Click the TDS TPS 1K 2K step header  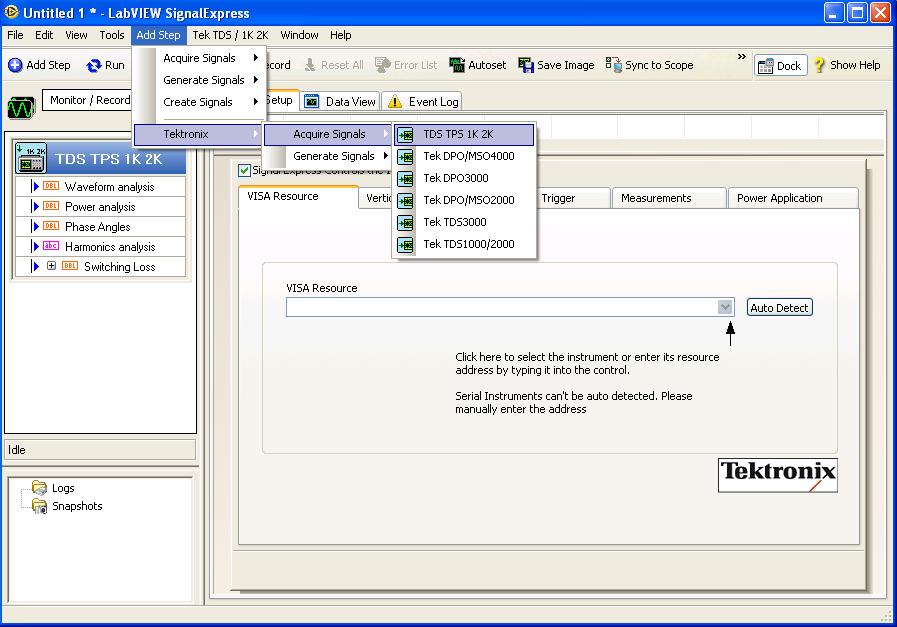tap(100, 158)
